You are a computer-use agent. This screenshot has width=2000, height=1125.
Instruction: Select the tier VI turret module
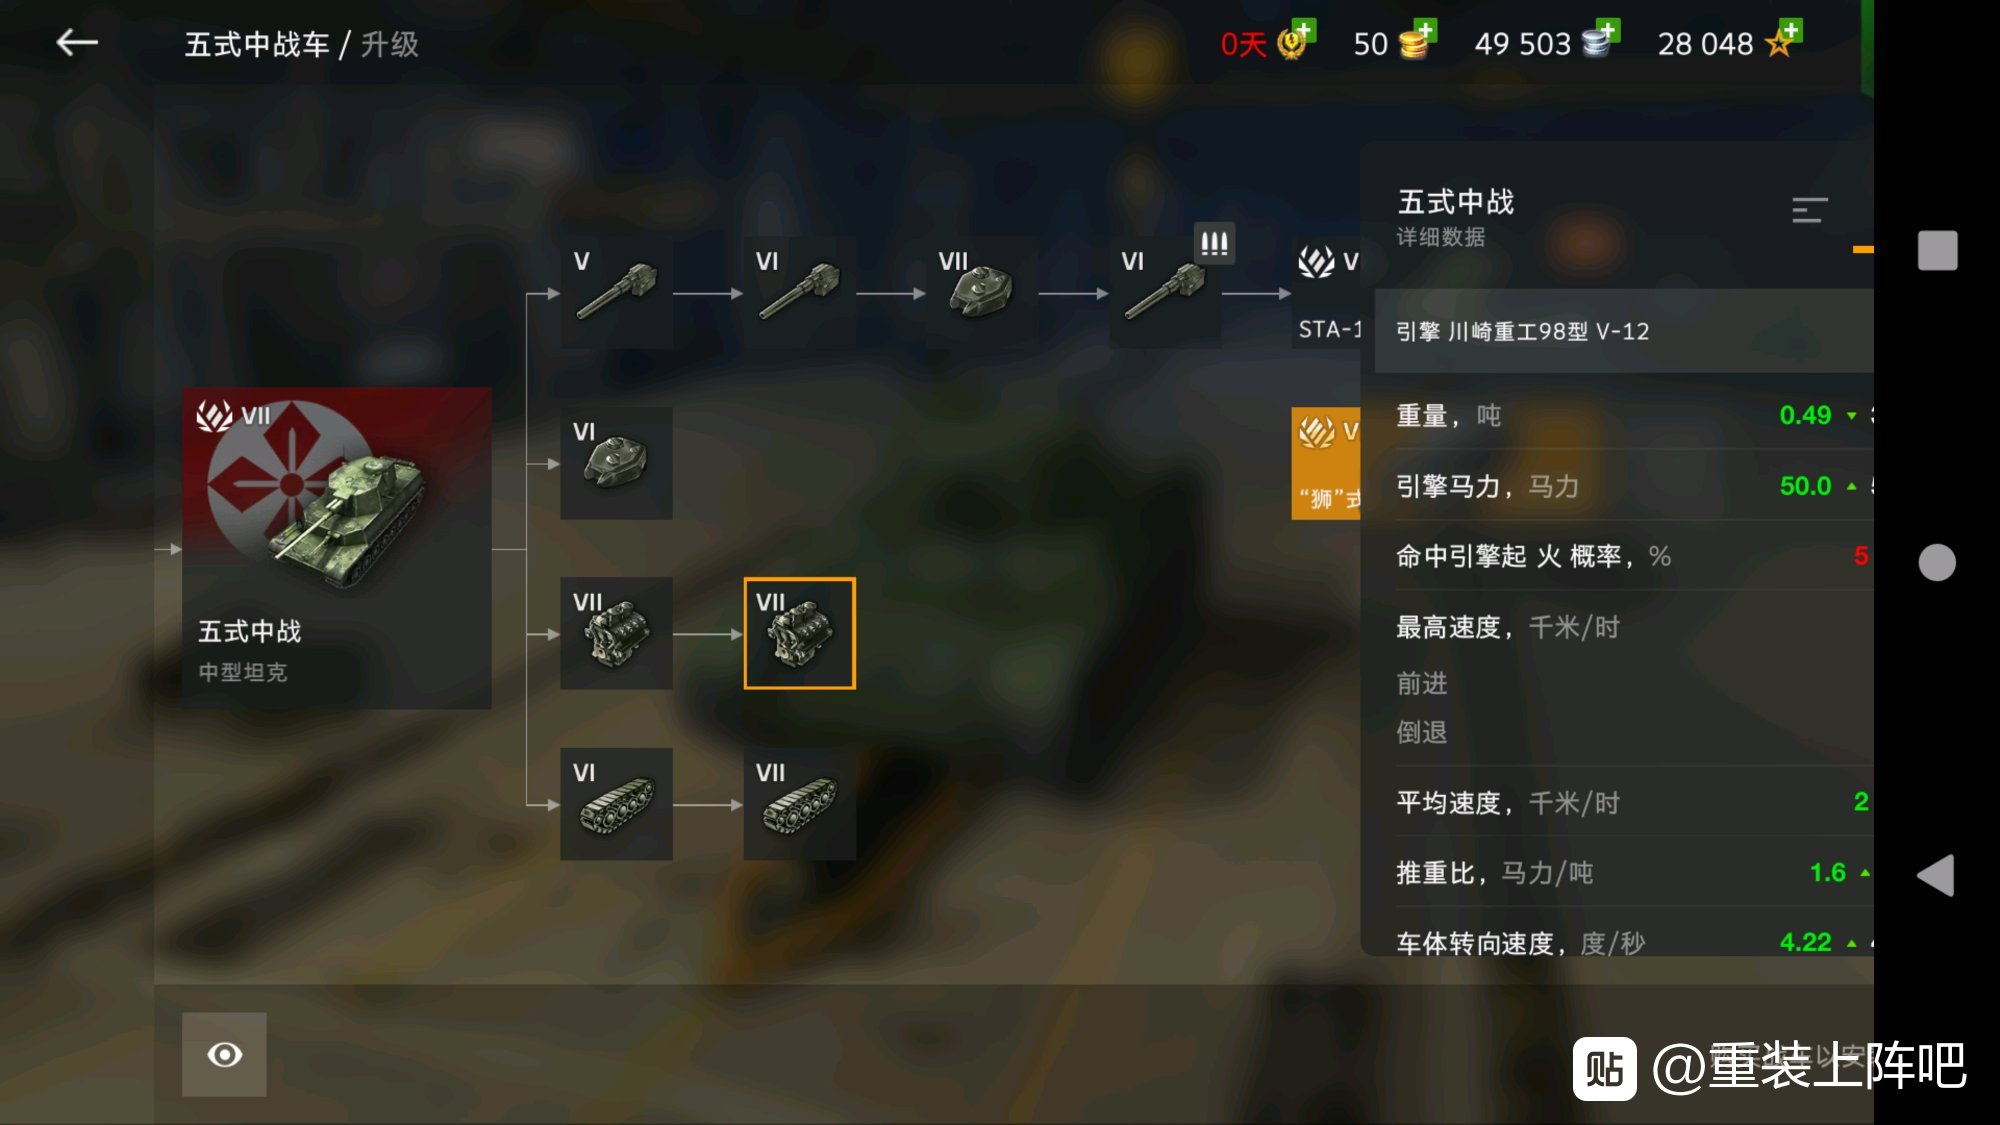pyautogui.click(x=616, y=463)
